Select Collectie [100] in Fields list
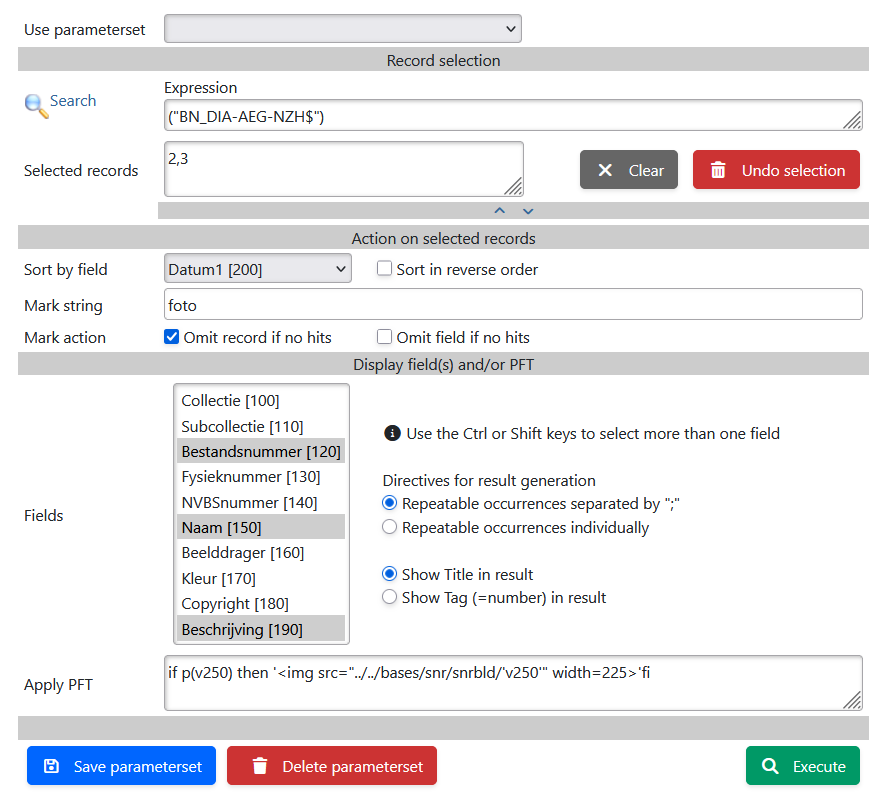Viewport: 890px width, 798px height. [x=230, y=401]
